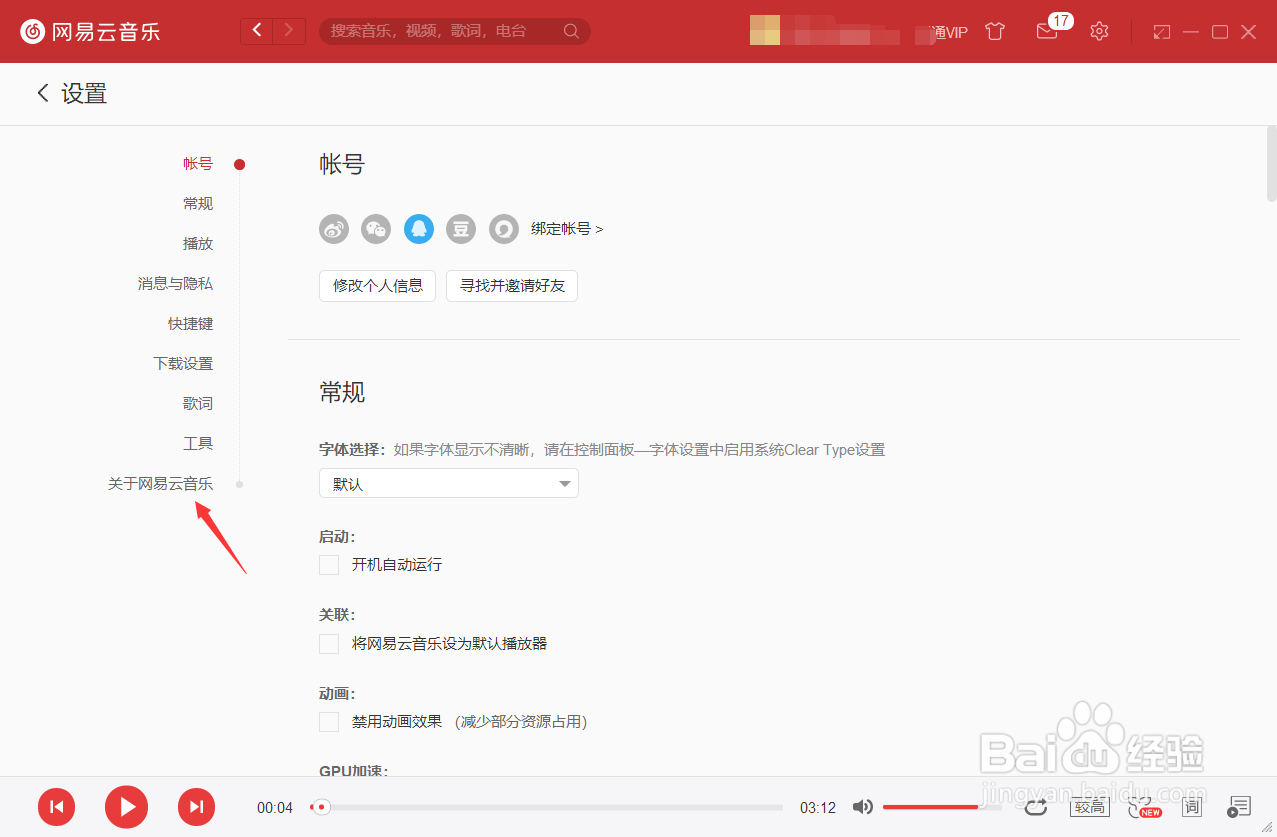Bind Weibo account icon
1277x837 pixels.
click(x=334, y=229)
